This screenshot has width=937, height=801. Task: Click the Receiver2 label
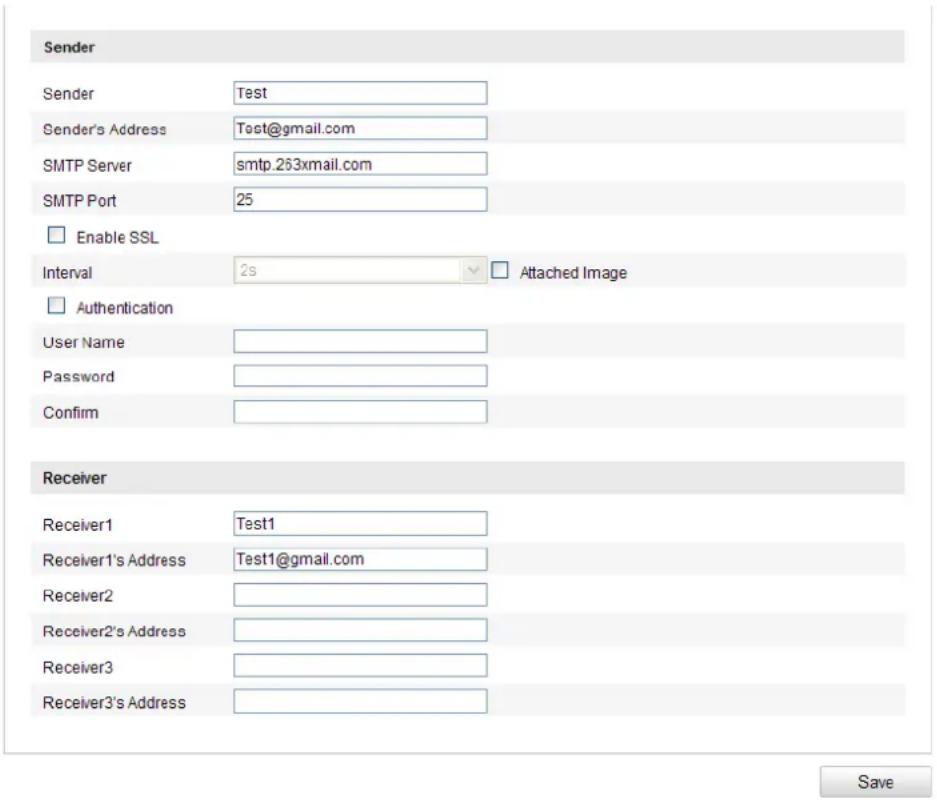pos(78,595)
